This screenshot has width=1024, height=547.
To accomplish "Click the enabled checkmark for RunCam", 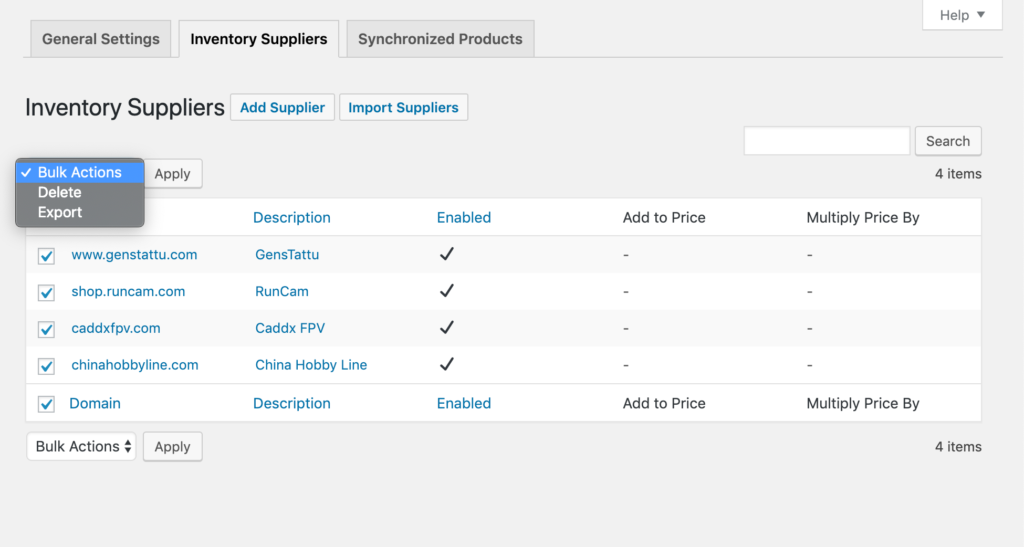I will click(x=447, y=291).
